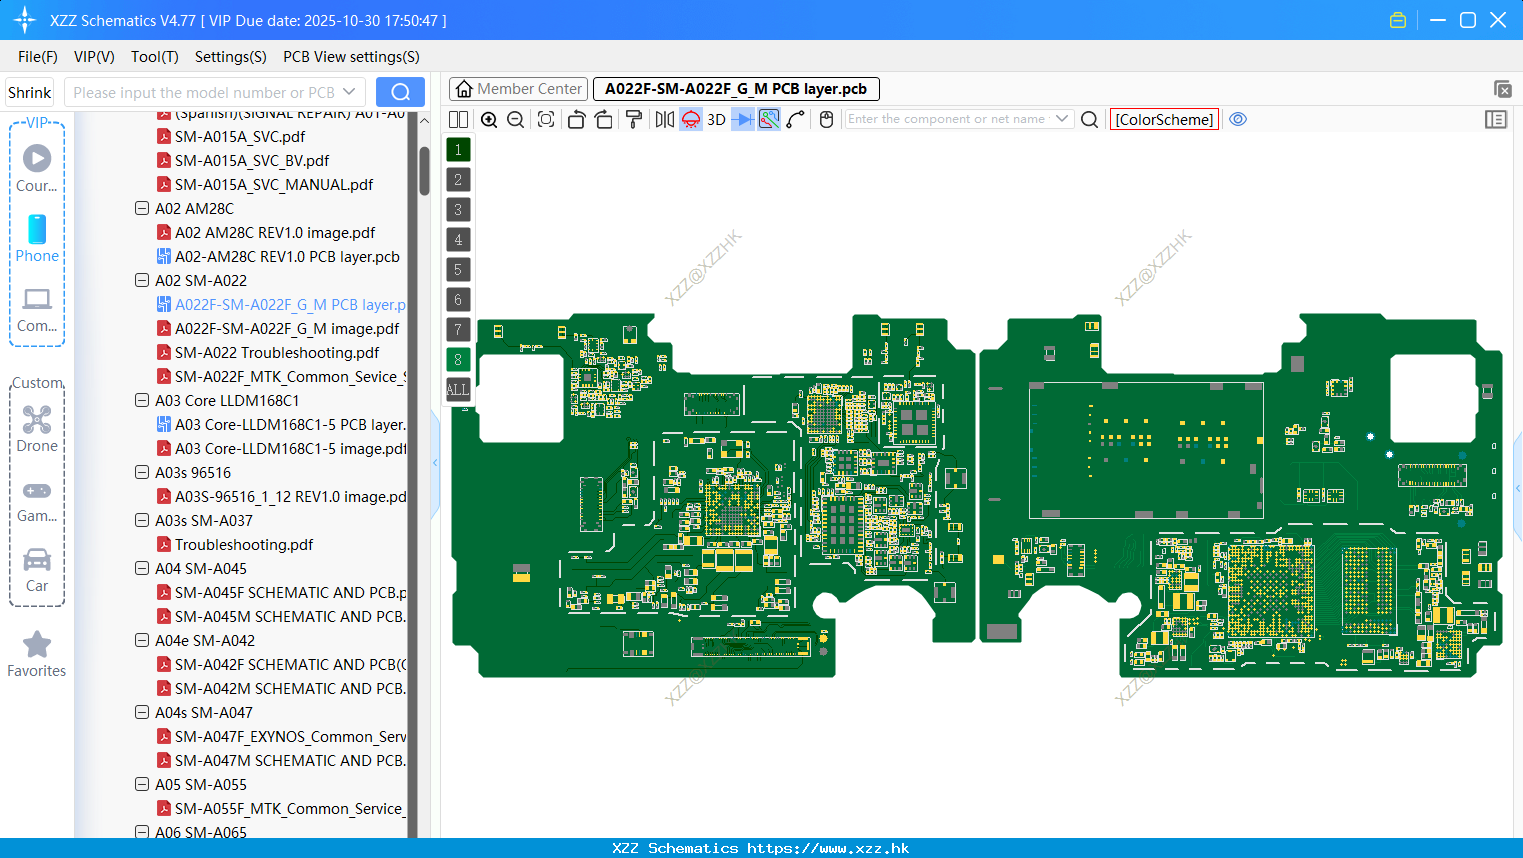Toggle the red sensor lamp tool
Screen dimensions: 1523x858
coord(691,119)
